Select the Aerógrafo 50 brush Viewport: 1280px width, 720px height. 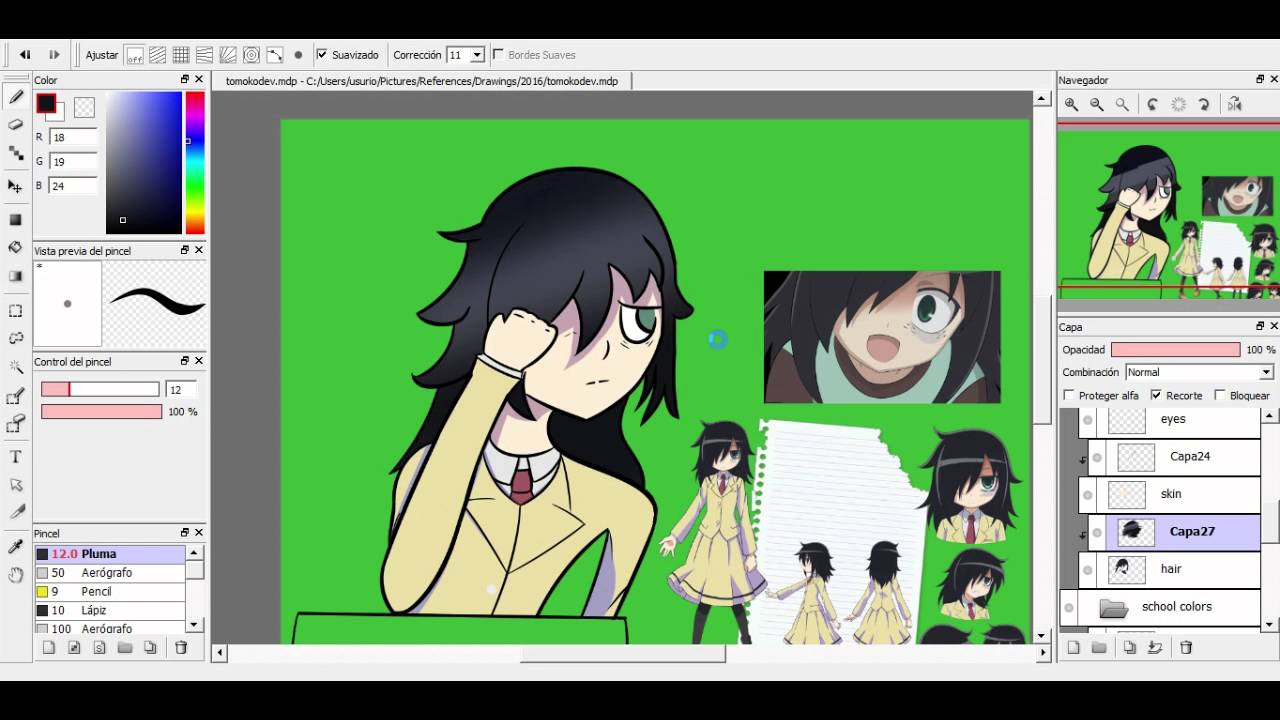click(110, 573)
